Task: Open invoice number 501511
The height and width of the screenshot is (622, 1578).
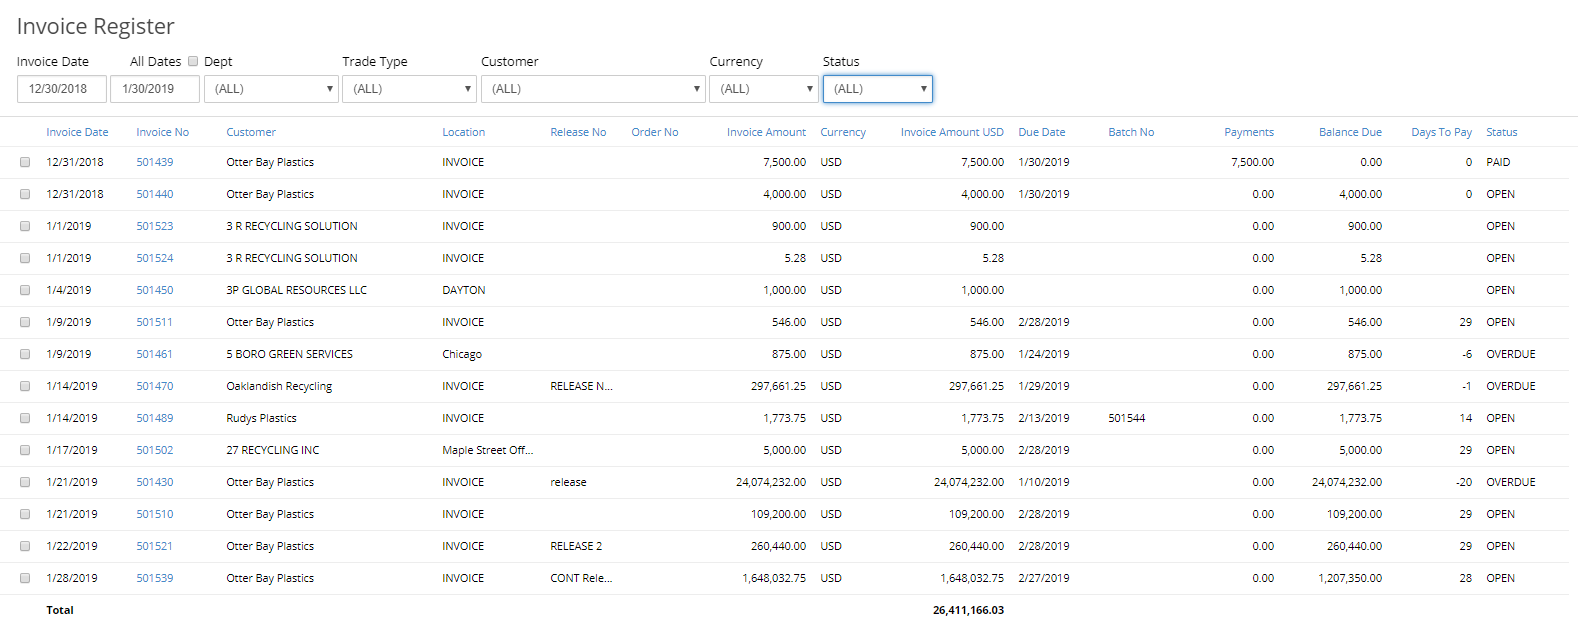Action: [x=155, y=322]
